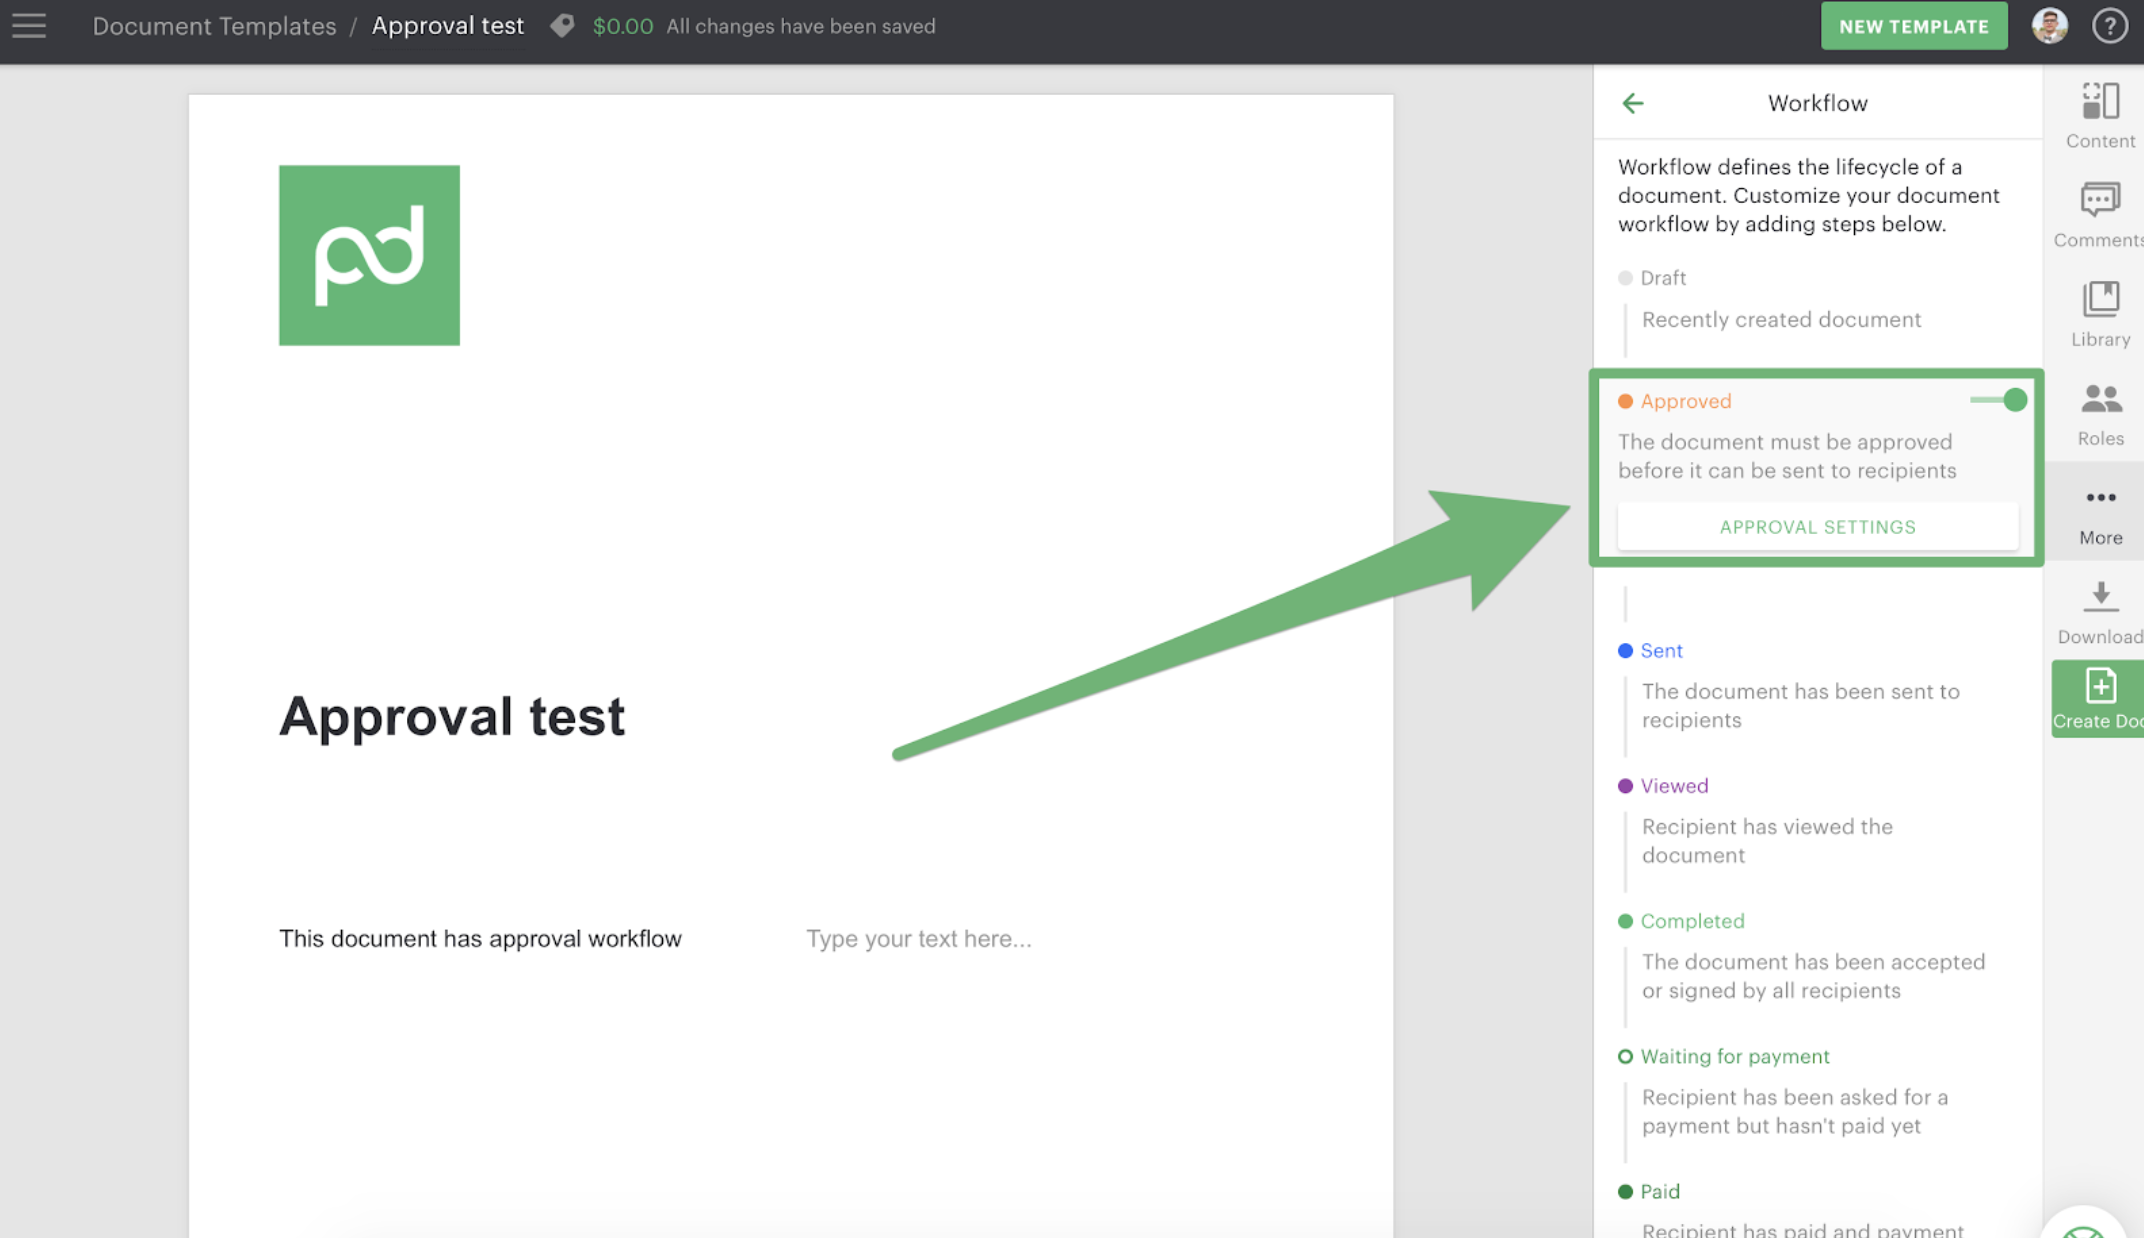The height and width of the screenshot is (1238, 2144).
Task: Click the Approval test document heading
Action: (x=452, y=716)
